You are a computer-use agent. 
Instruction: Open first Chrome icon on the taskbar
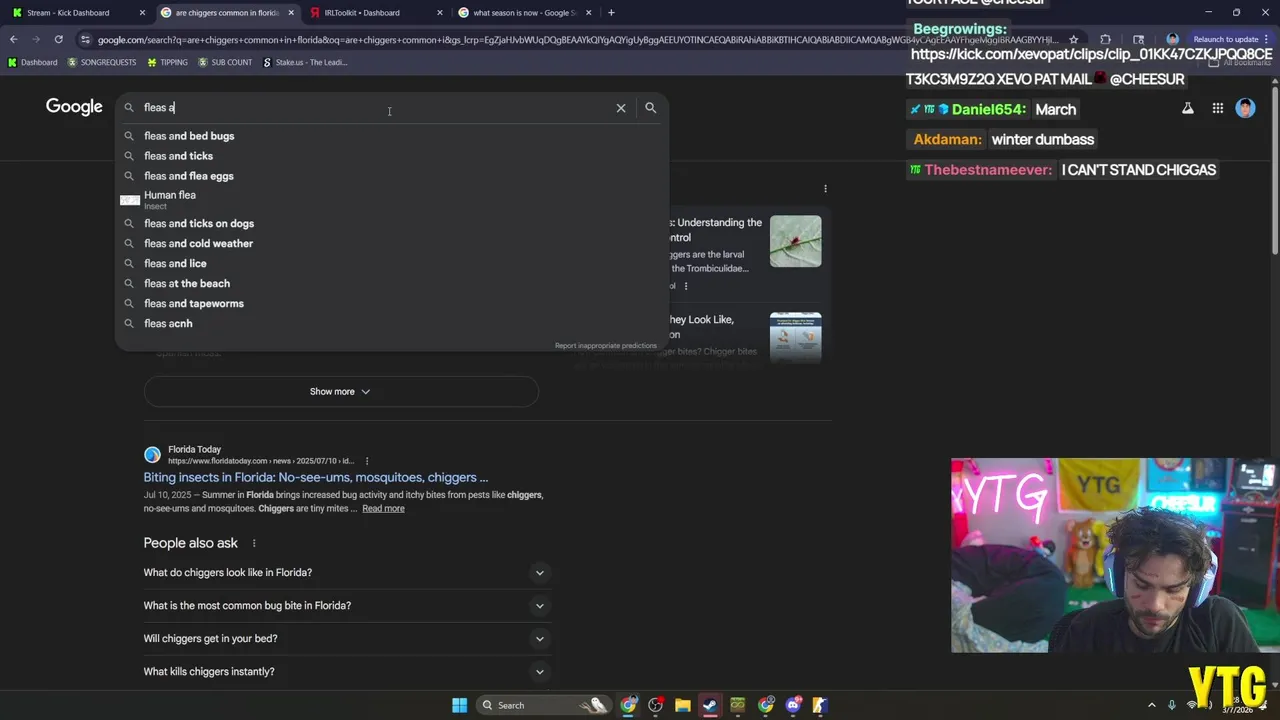click(628, 705)
